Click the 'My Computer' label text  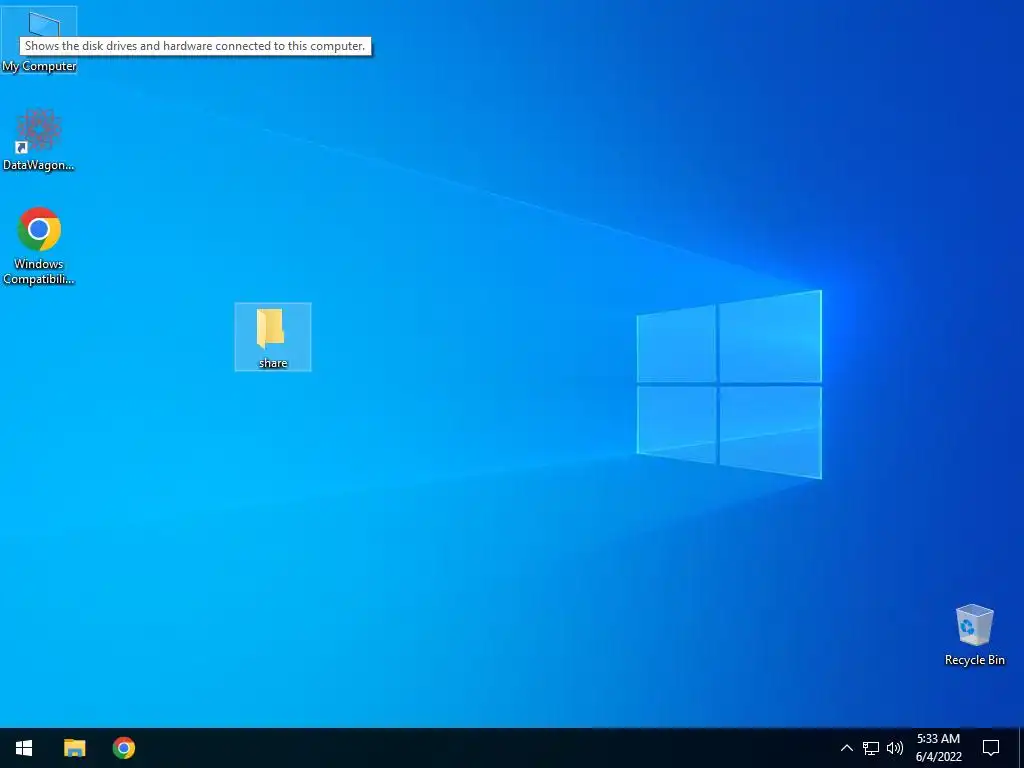[x=39, y=66]
